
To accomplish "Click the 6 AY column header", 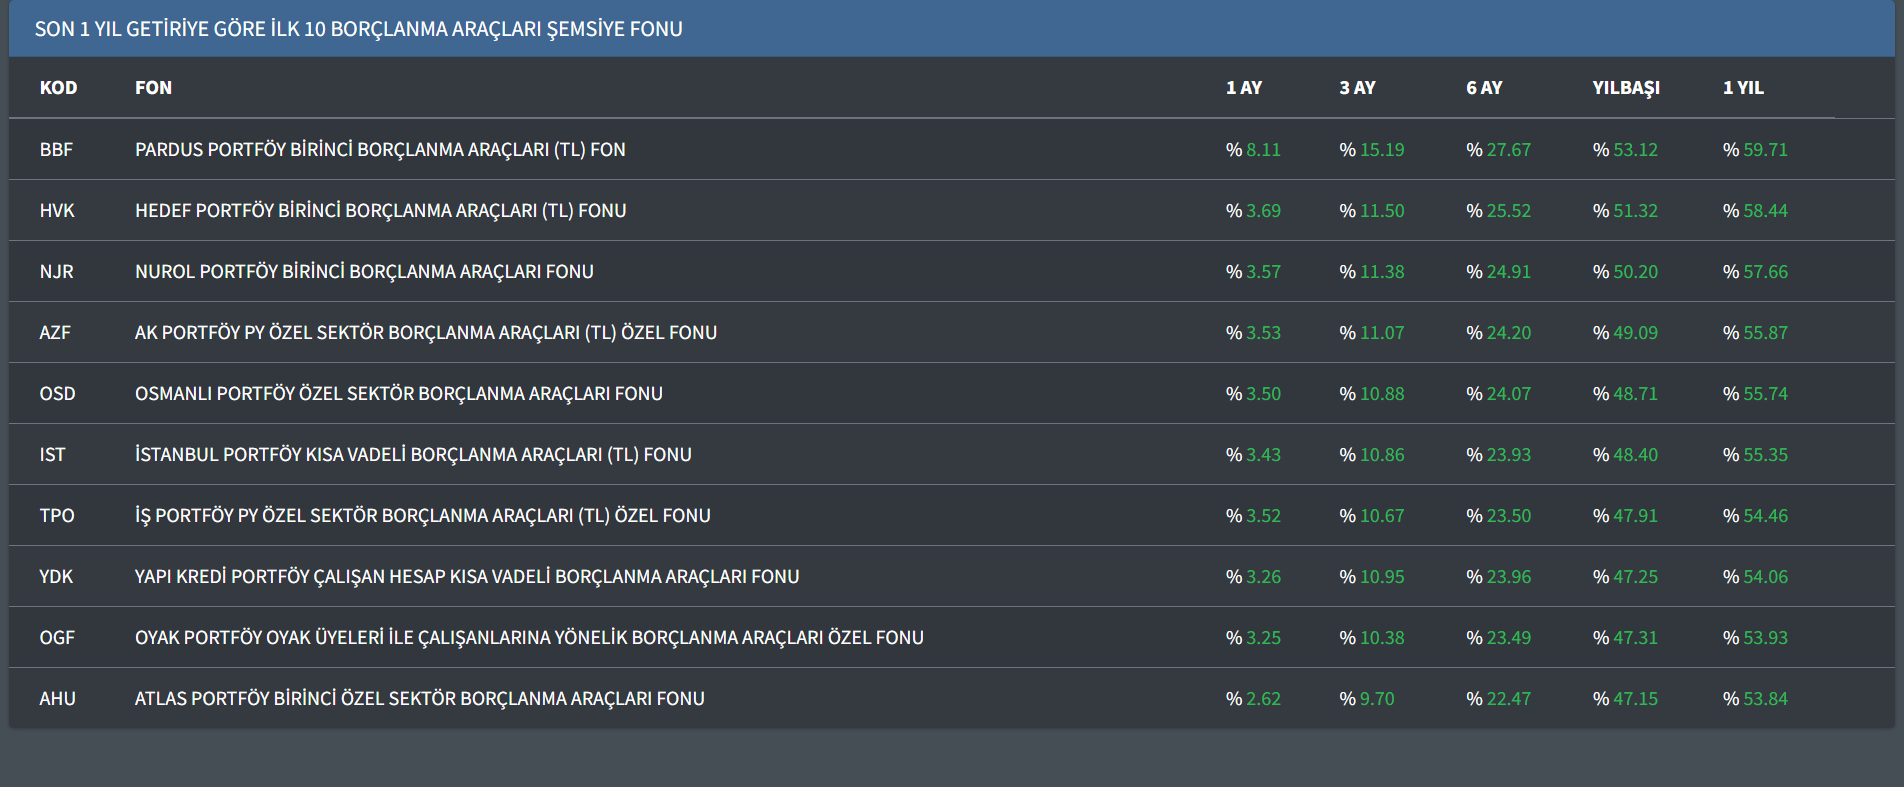I will (1484, 88).
